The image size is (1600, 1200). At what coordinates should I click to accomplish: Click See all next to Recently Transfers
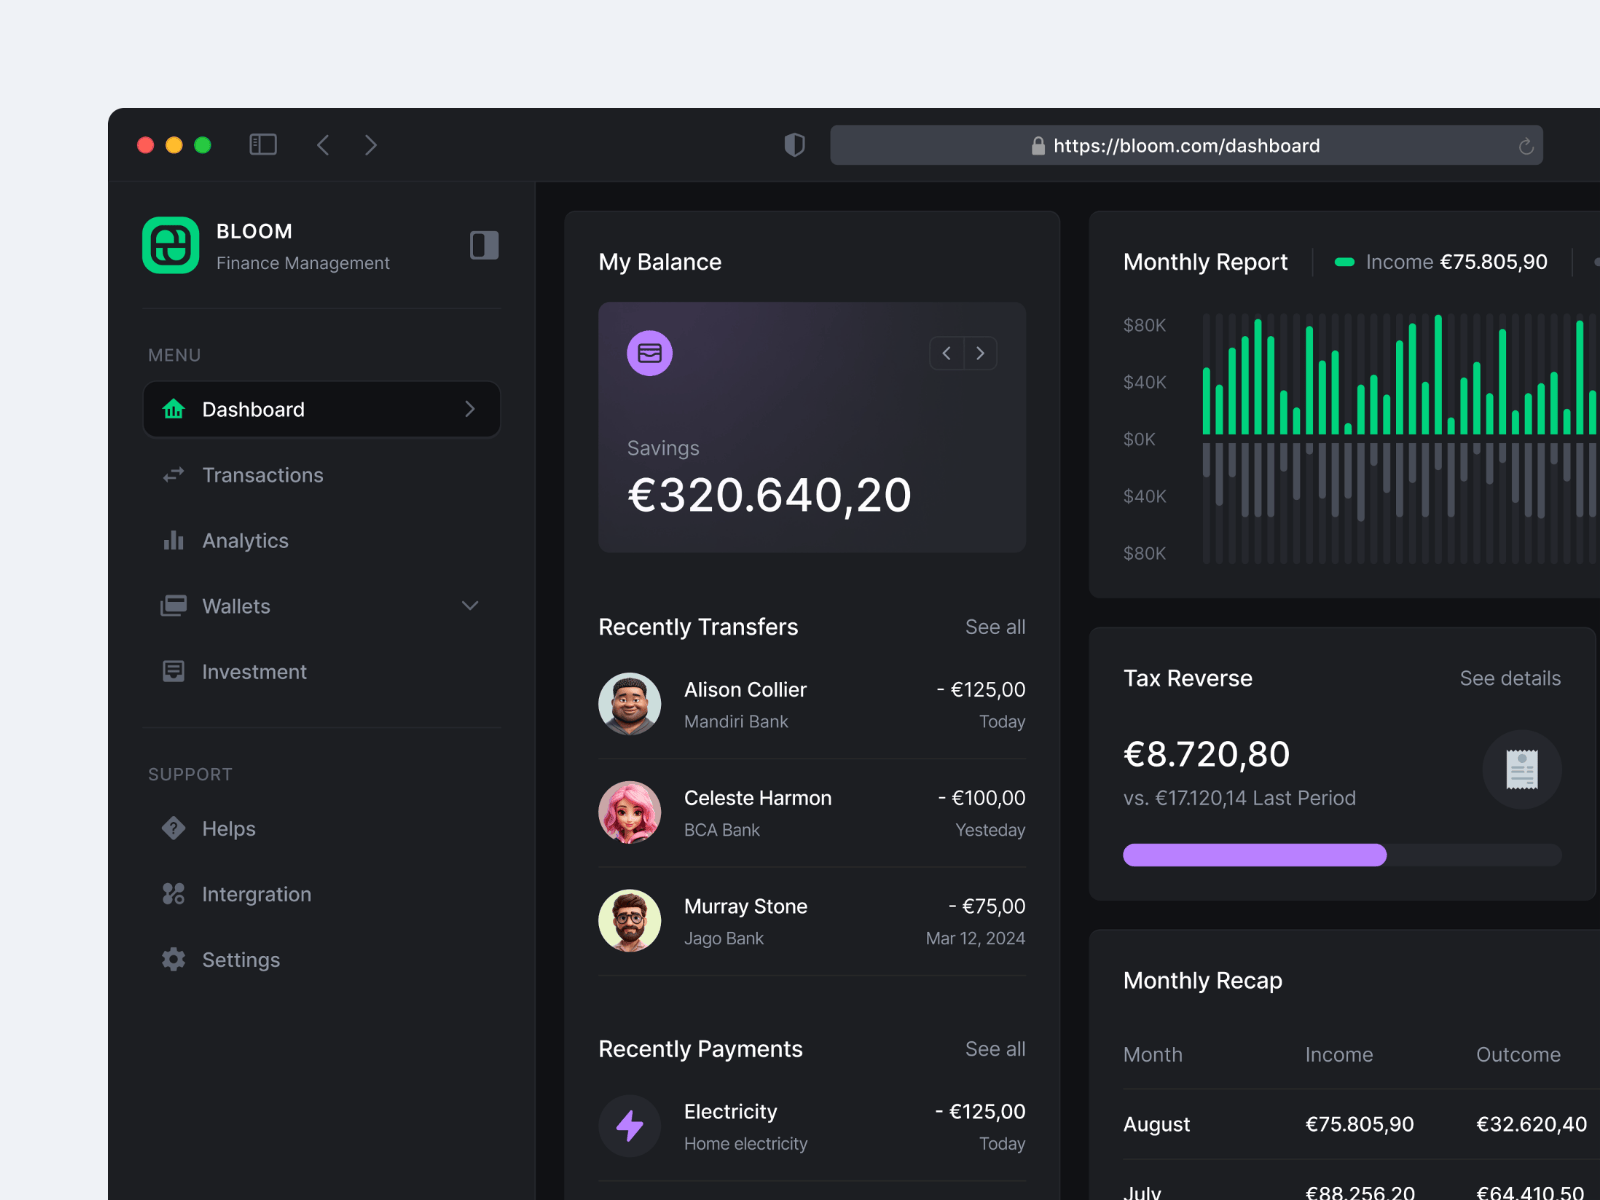[x=995, y=627]
